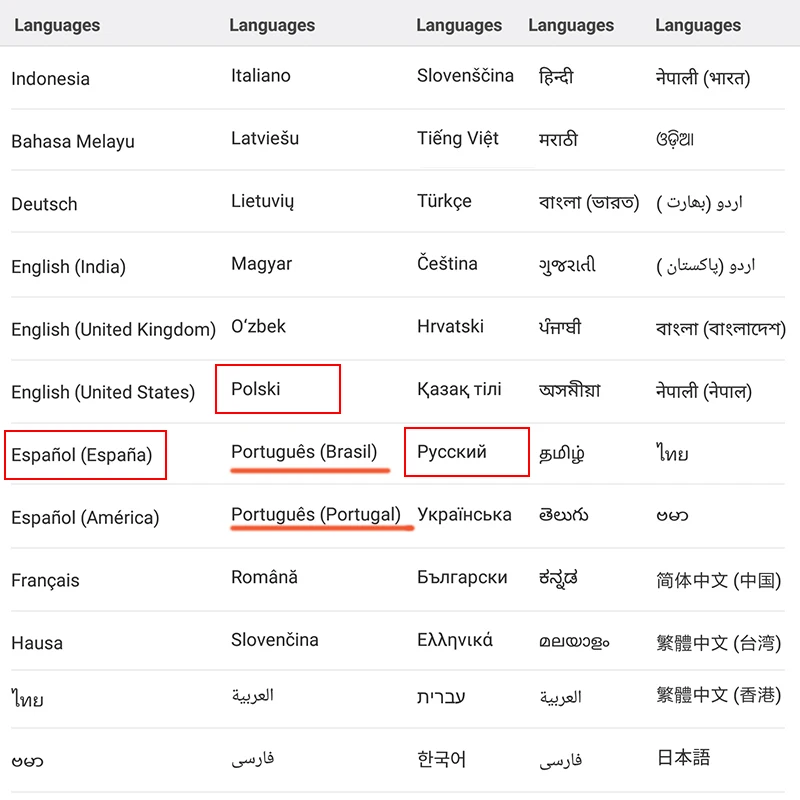Screen dimensions: 800x800
Task: Select 한국어 Korean entry
Action: click(x=441, y=759)
